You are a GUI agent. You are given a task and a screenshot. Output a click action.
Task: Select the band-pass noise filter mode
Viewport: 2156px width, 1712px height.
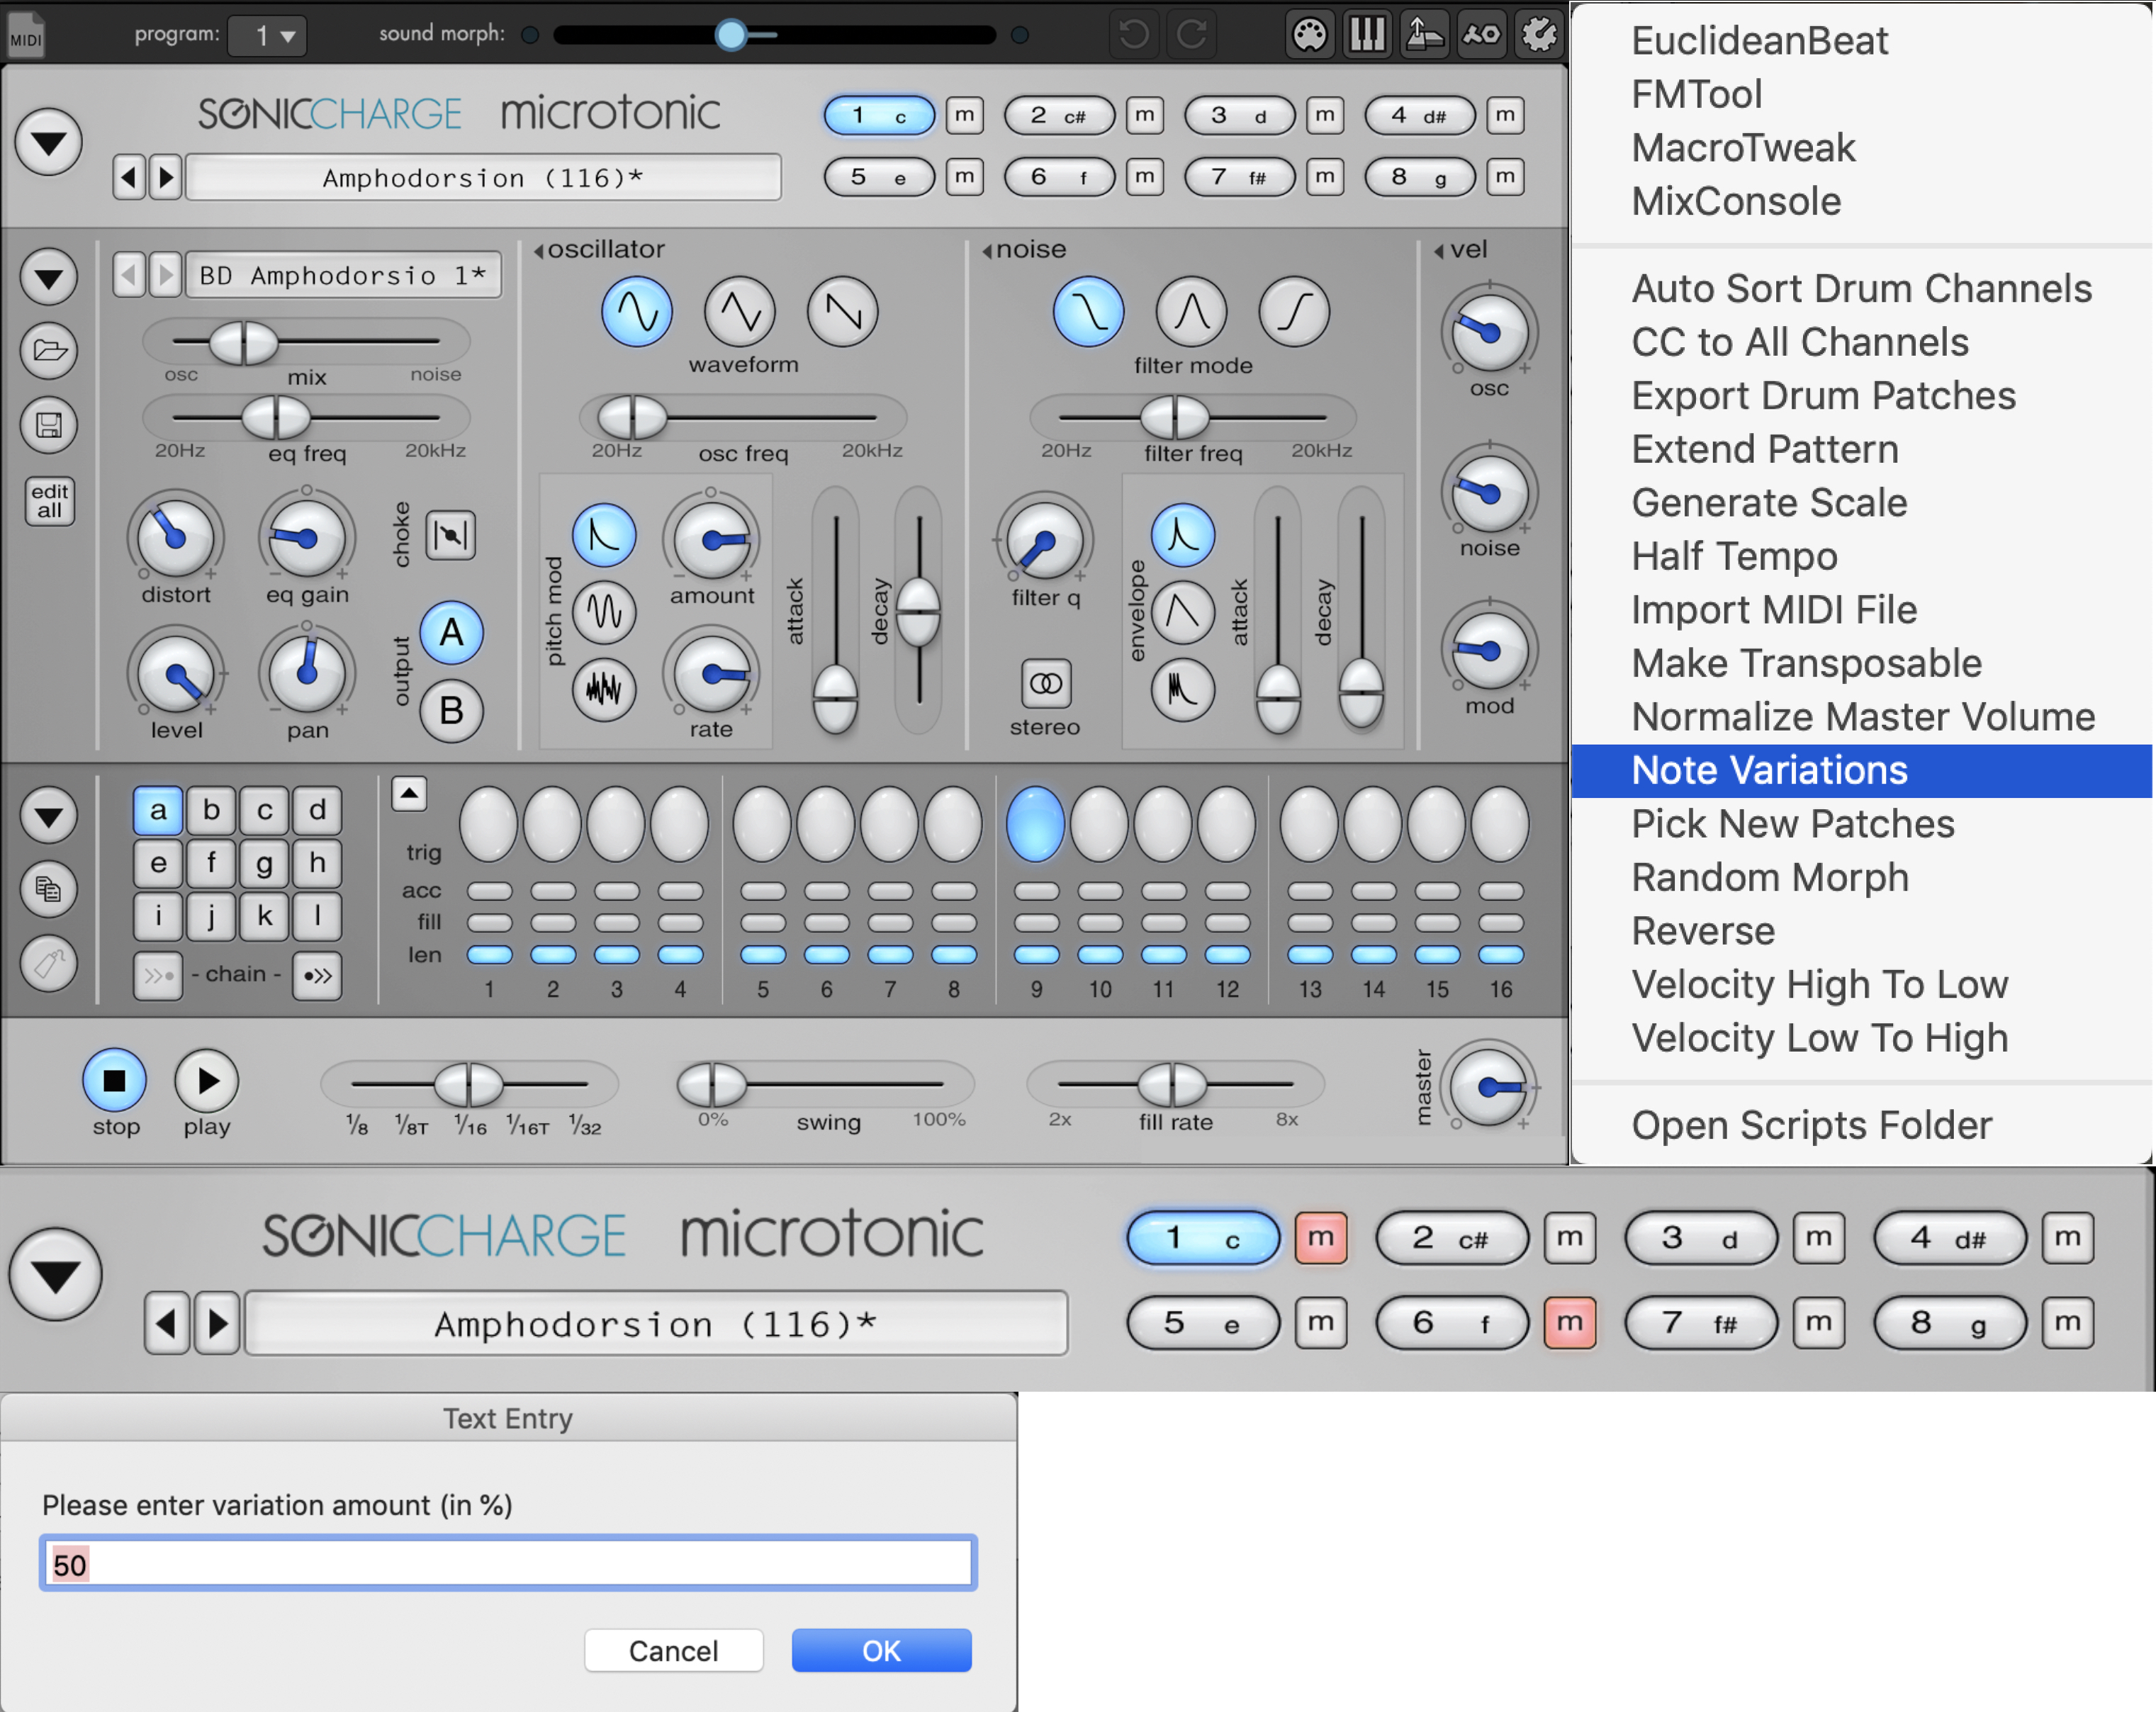pos(1191,312)
